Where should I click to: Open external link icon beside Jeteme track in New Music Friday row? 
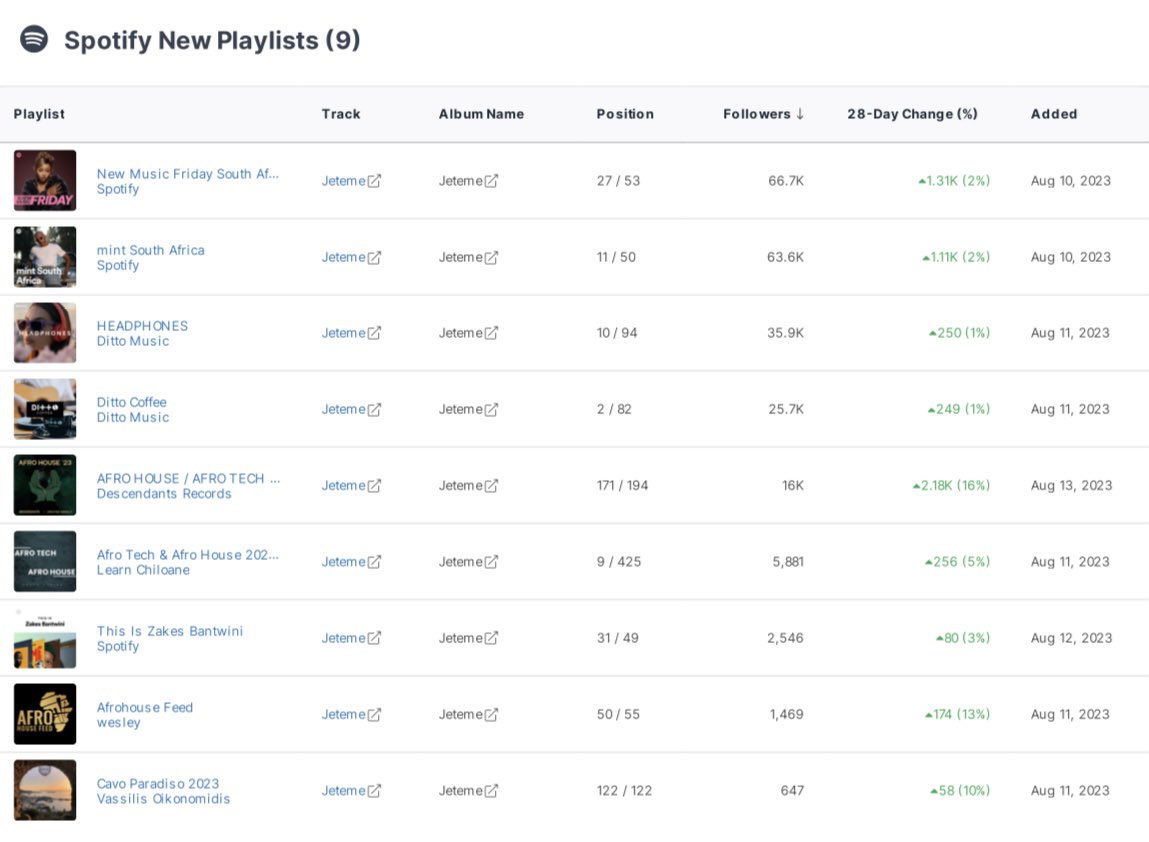(x=374, y=180)
